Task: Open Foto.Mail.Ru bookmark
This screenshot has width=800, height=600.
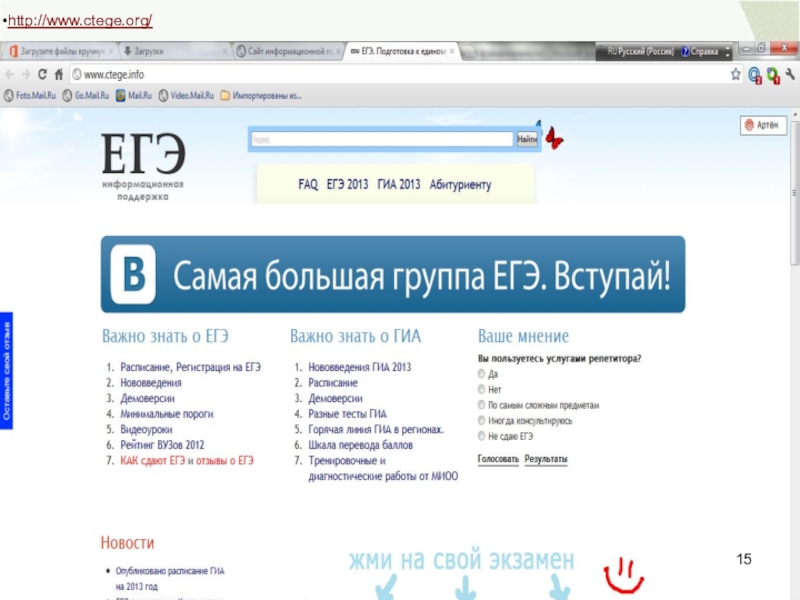Action: click(x=30, y=95)
